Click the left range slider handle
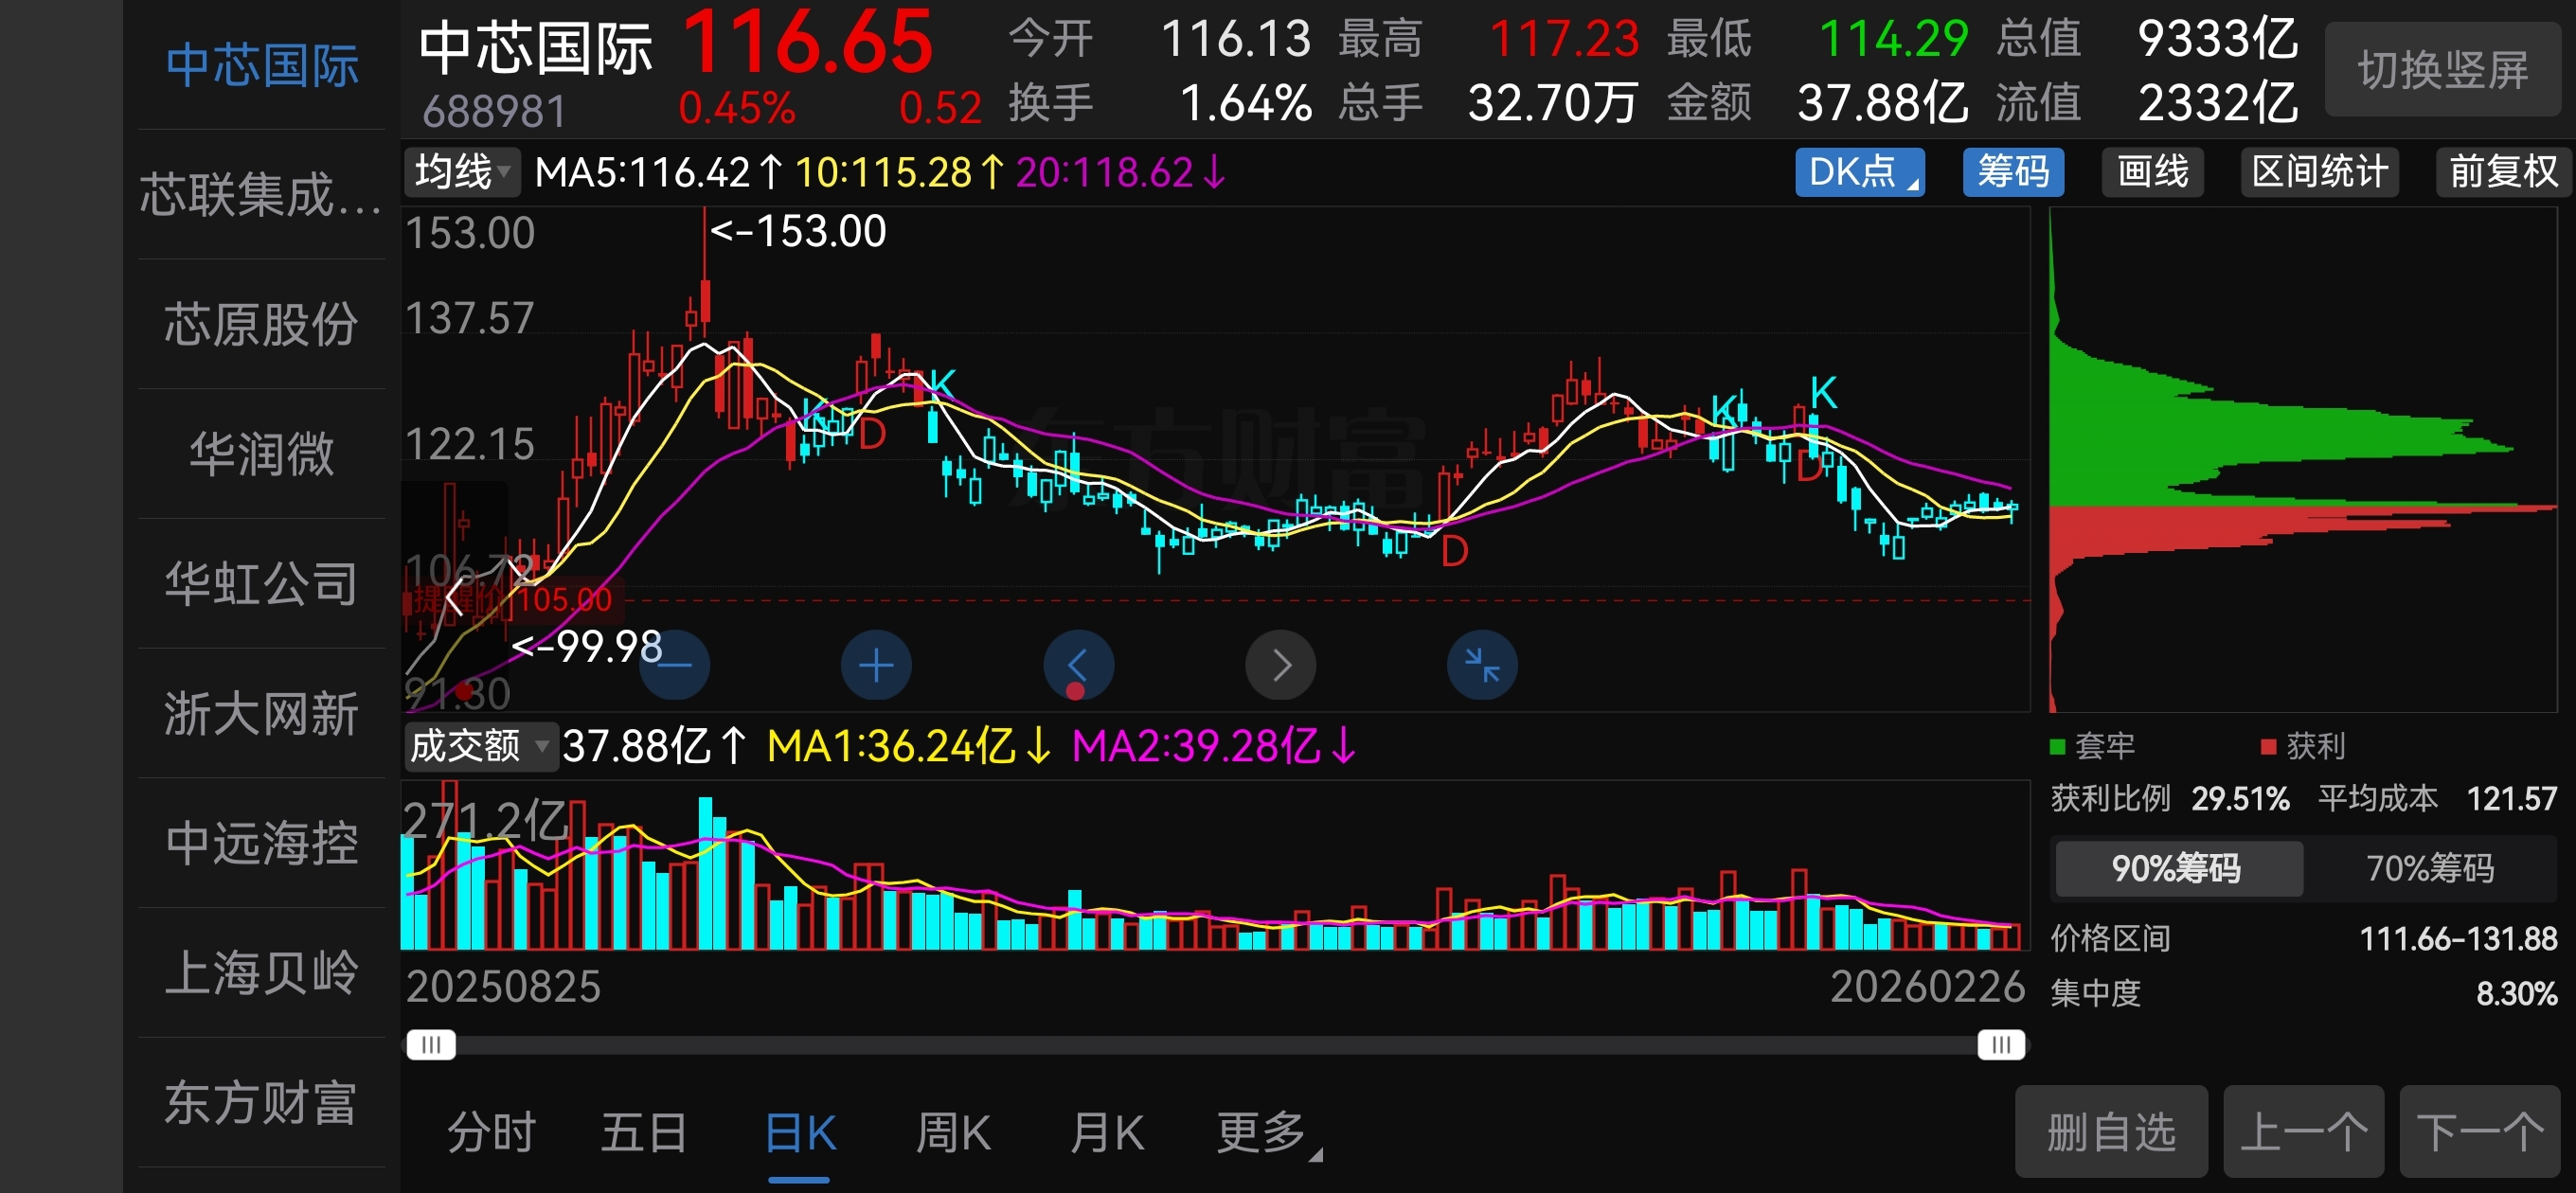Screen dimensions: 2576x1193 (x=431, y=1045)
